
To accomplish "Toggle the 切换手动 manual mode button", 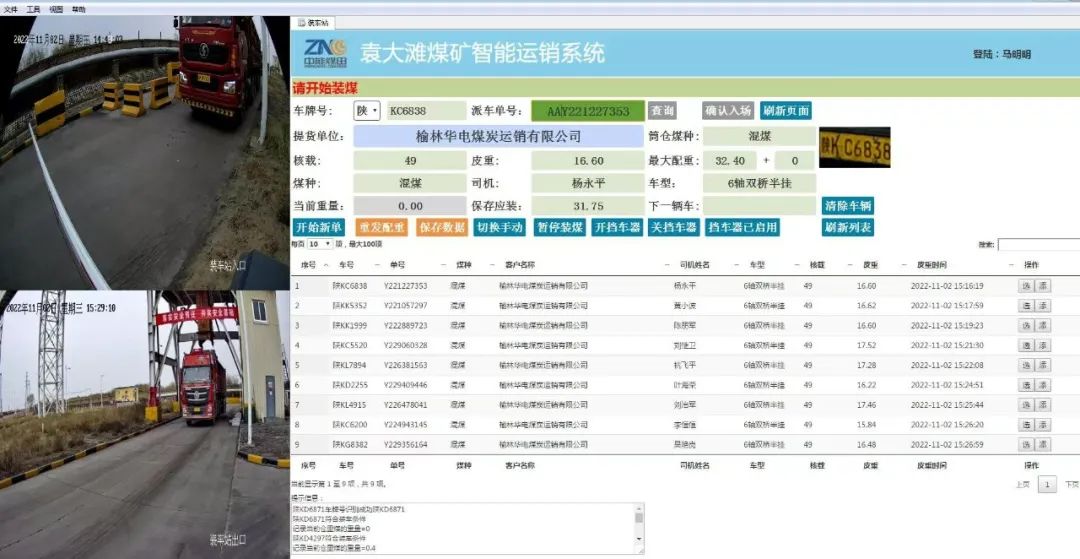I will tap(499, 227).
